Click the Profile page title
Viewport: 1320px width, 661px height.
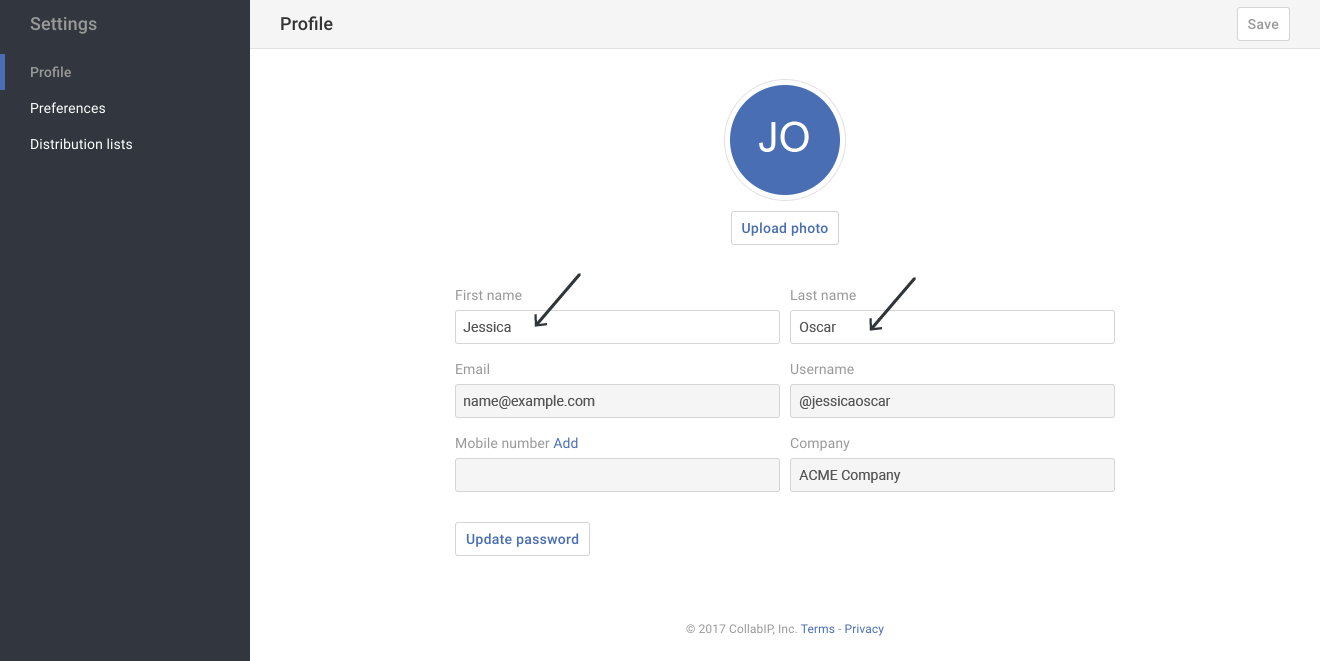tap(306, 23)
